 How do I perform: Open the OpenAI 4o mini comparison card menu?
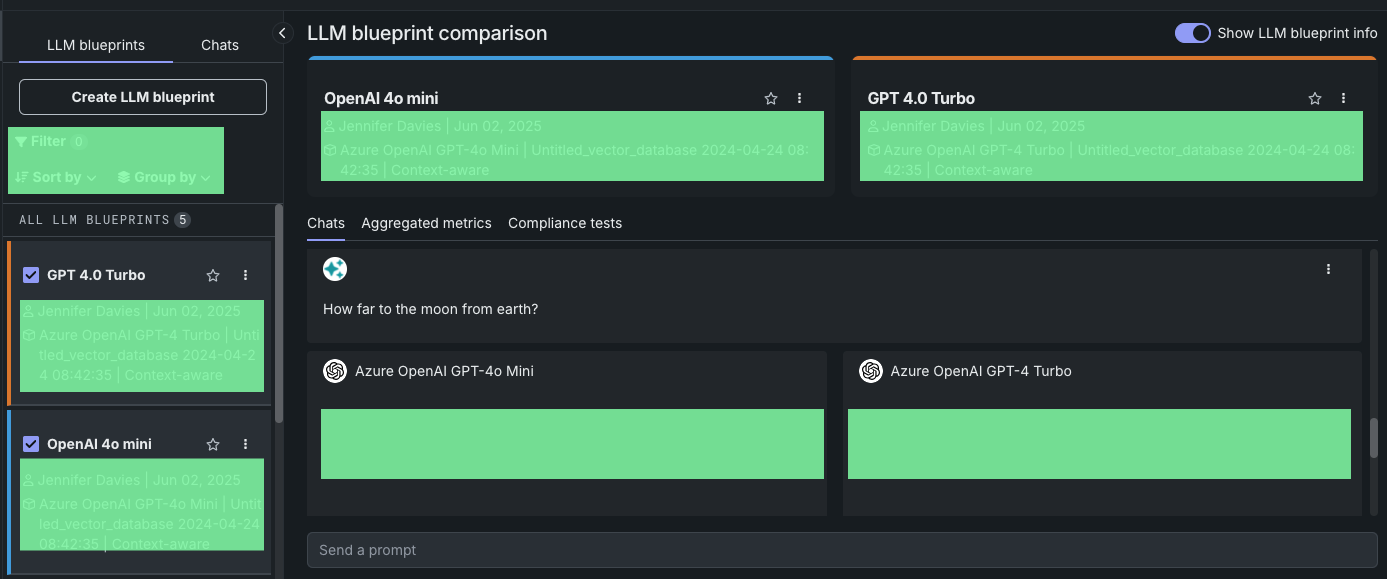pos(799,98)
